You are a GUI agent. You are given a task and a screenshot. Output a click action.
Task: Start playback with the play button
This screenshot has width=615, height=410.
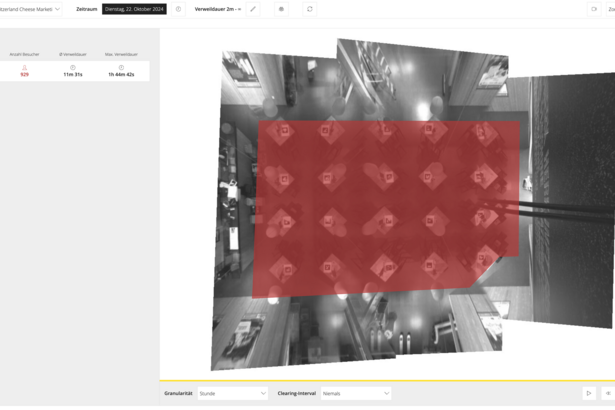tap(589, 393)
